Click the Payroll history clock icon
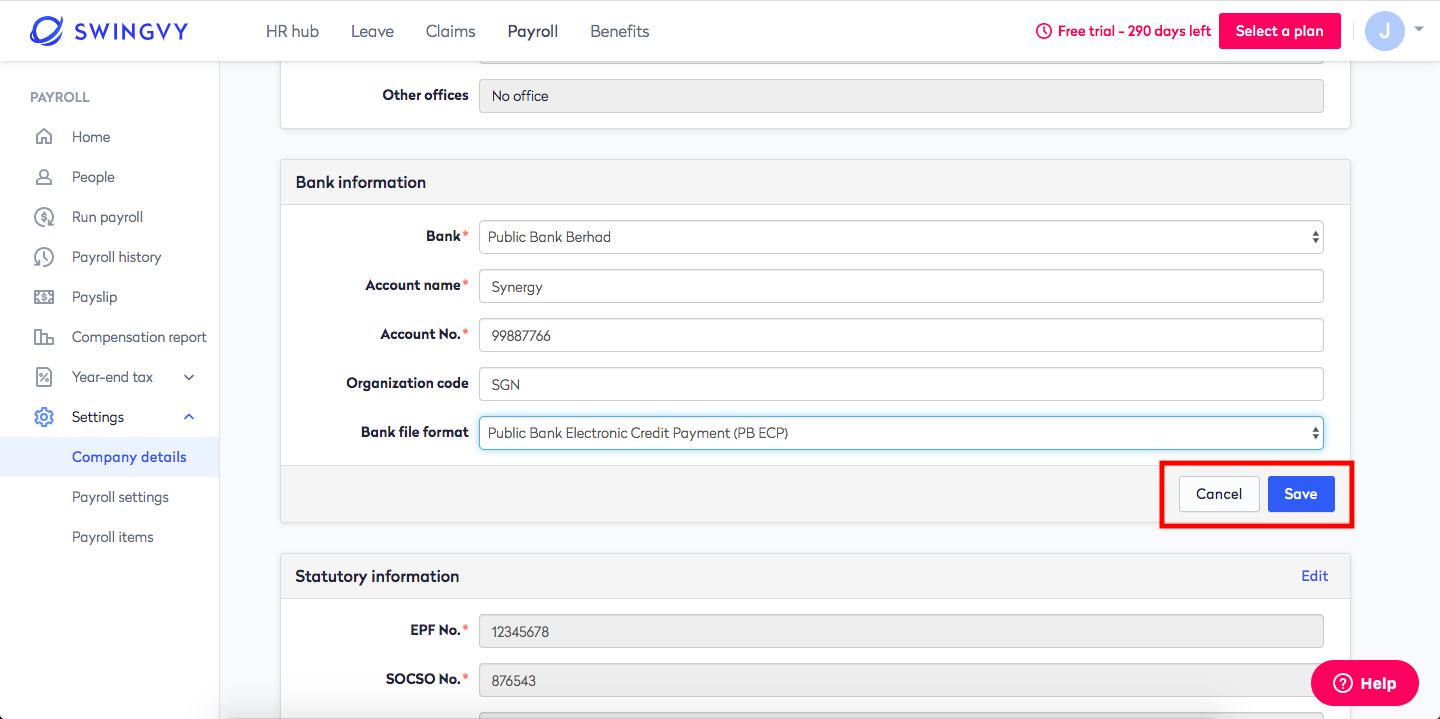This screenshot has height=719, width=1440. coord(43,257)
